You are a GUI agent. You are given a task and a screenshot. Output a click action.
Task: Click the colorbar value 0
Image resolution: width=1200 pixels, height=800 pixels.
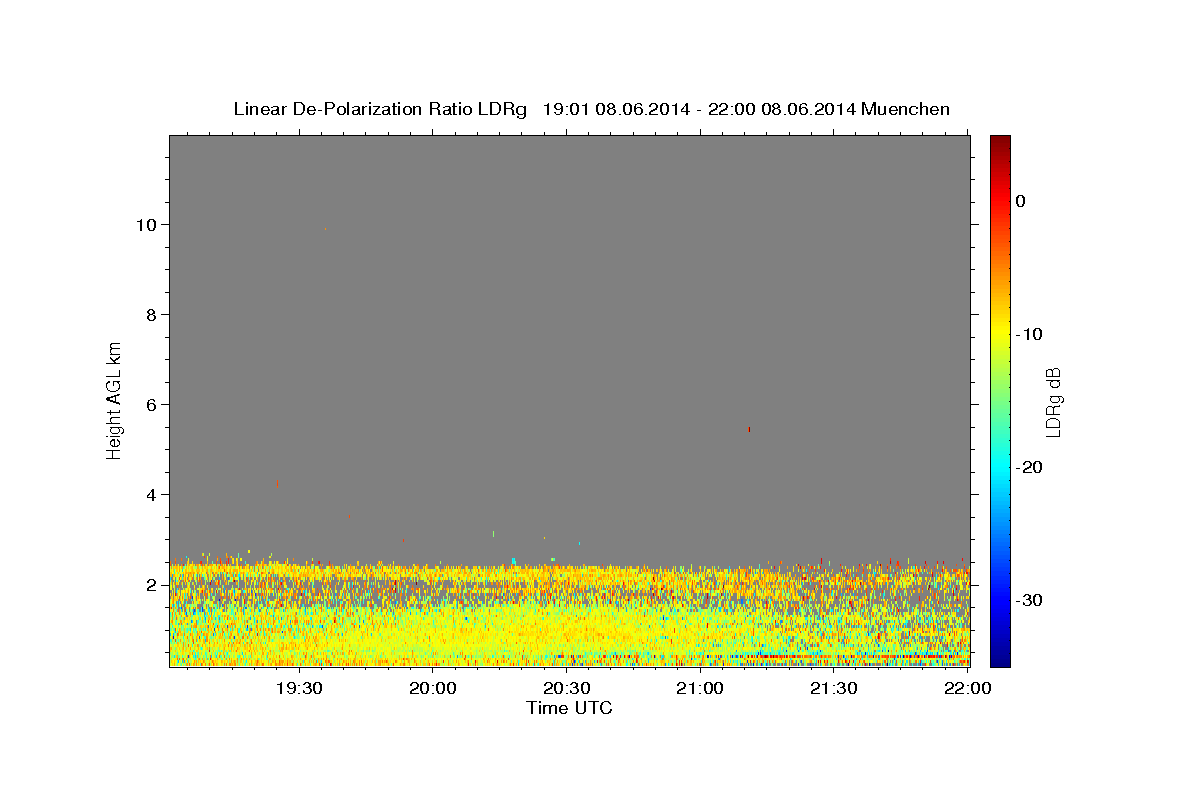[x=1020, y=201]
